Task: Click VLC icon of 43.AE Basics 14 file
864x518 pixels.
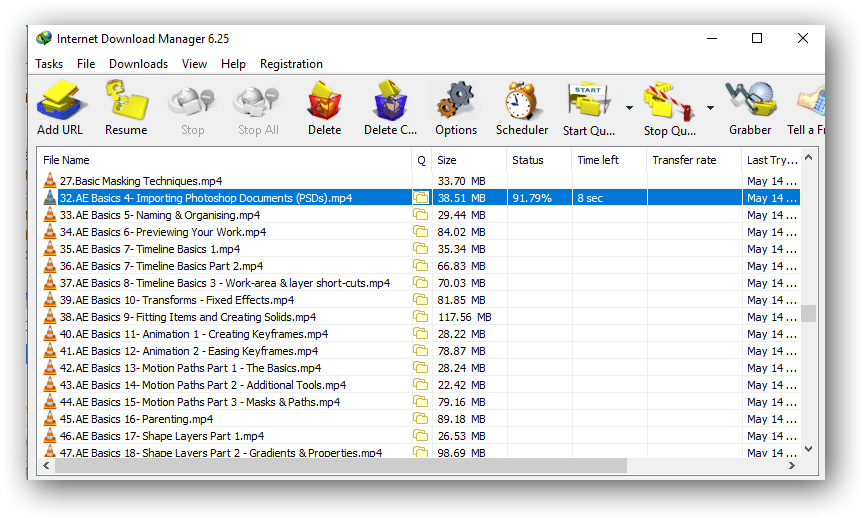Action: tap(50, 385)
